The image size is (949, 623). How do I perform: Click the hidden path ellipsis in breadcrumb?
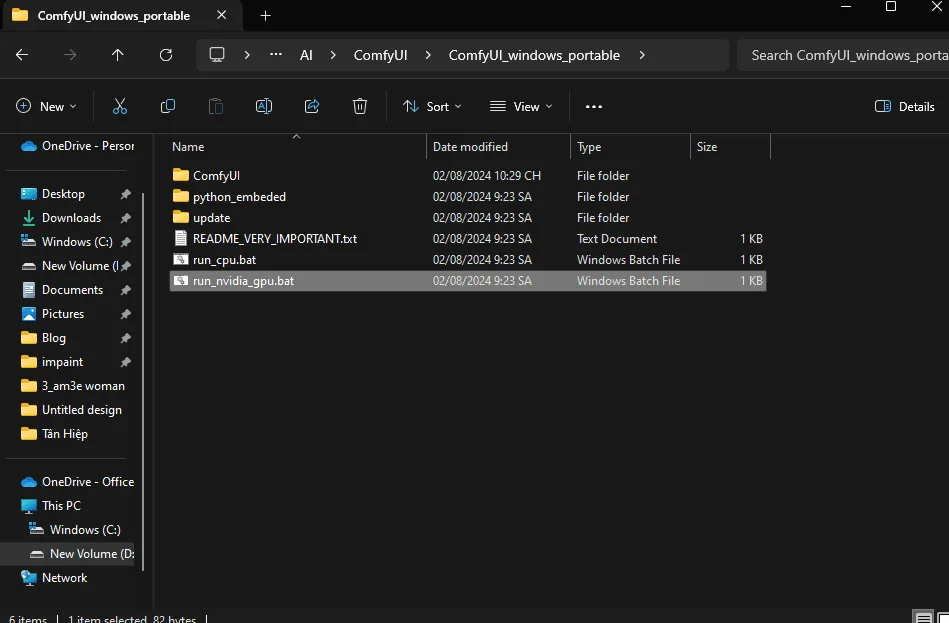coord(276,54)
